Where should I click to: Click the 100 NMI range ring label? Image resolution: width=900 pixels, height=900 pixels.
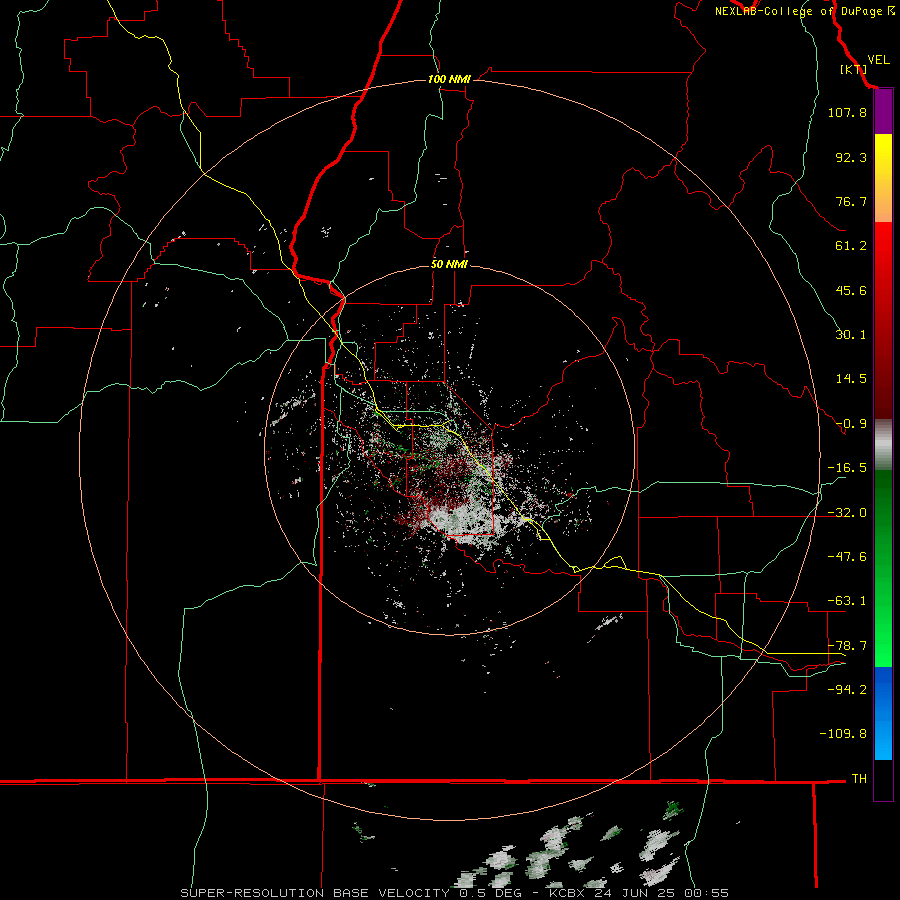point(449,79)
